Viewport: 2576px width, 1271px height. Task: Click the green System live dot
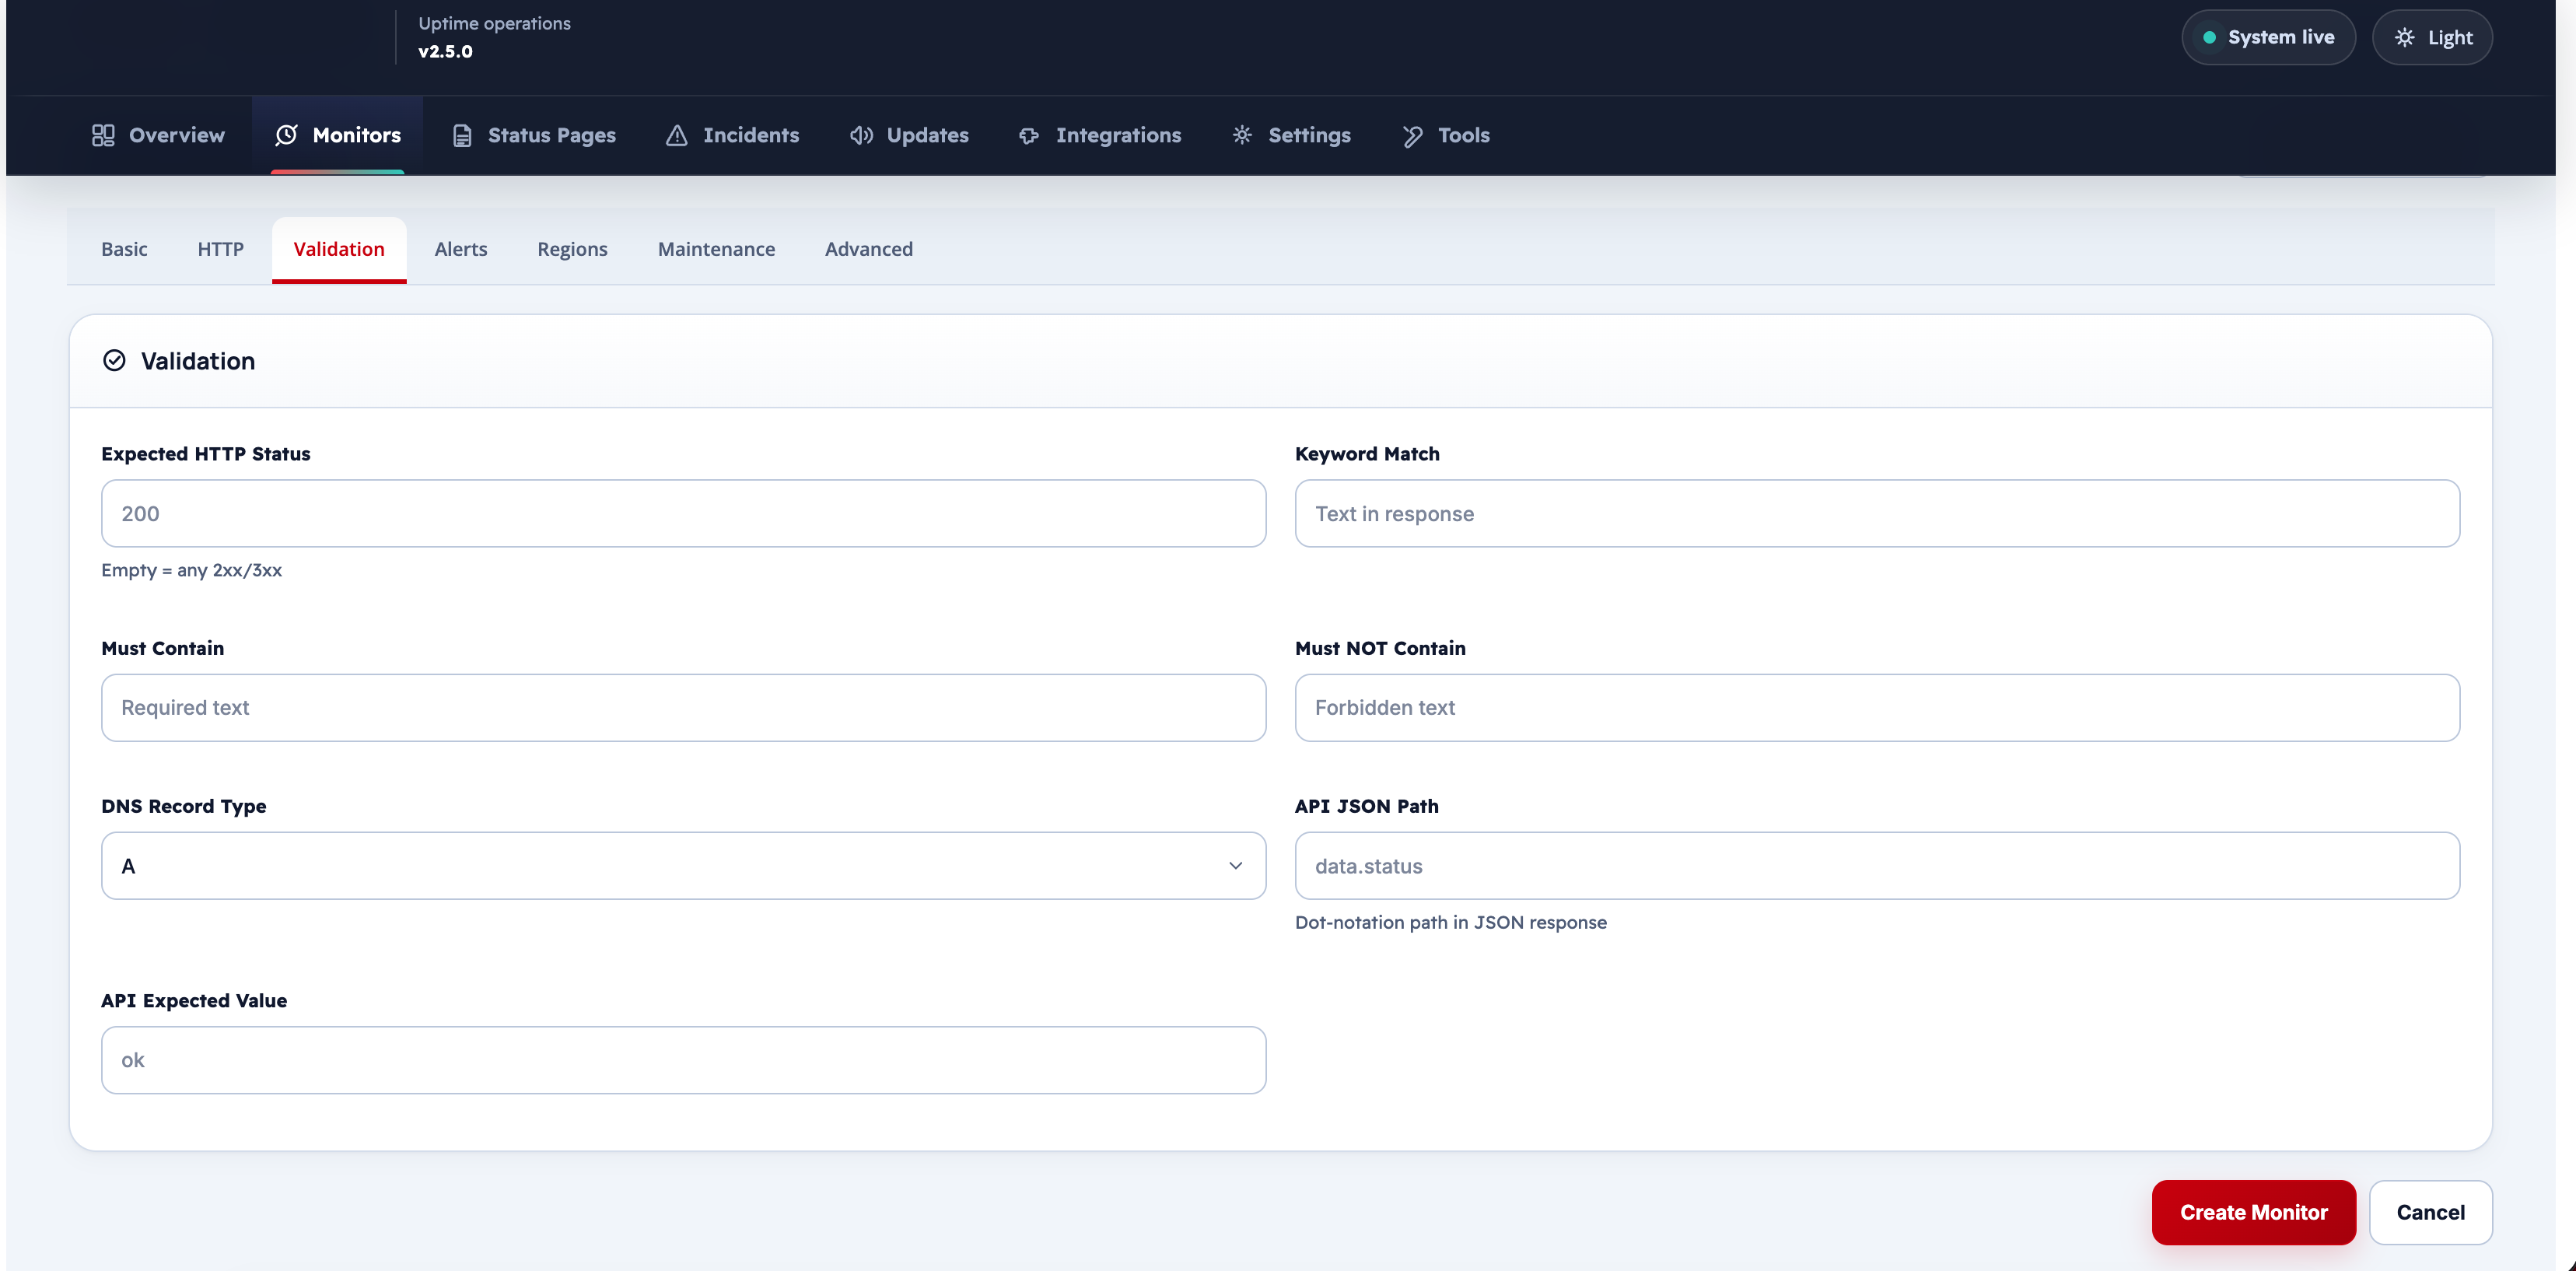click(2210, 38)
